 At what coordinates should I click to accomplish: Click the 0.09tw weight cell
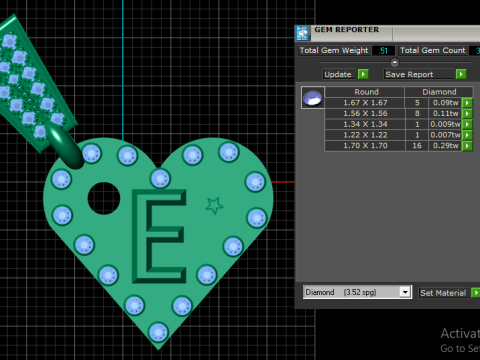pos(445,103)
